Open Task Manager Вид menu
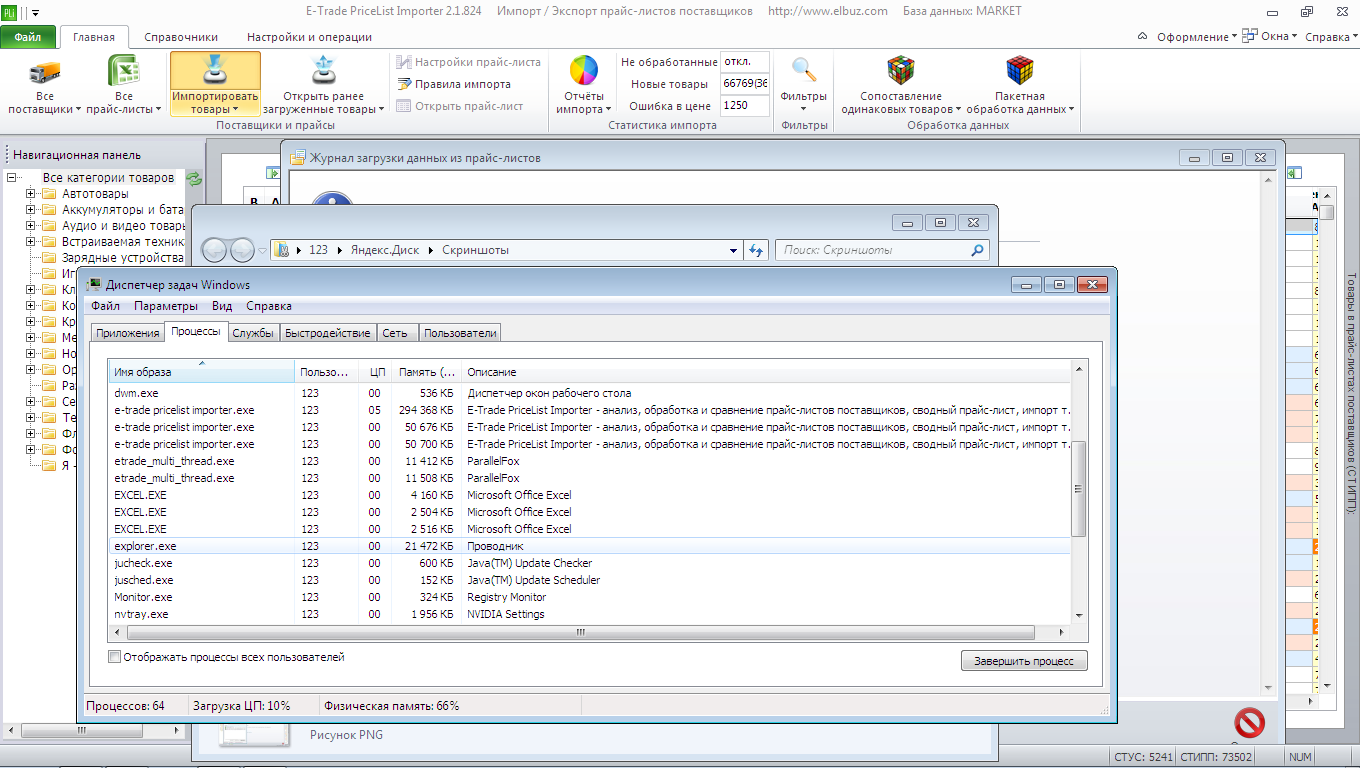This screenshot has height=768, width=1360. point(222,306)
